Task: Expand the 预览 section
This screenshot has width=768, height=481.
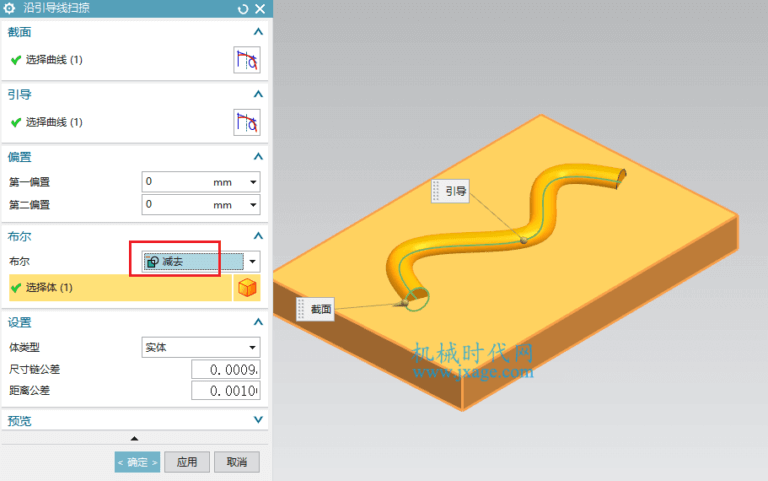Action: pos(258,420)
